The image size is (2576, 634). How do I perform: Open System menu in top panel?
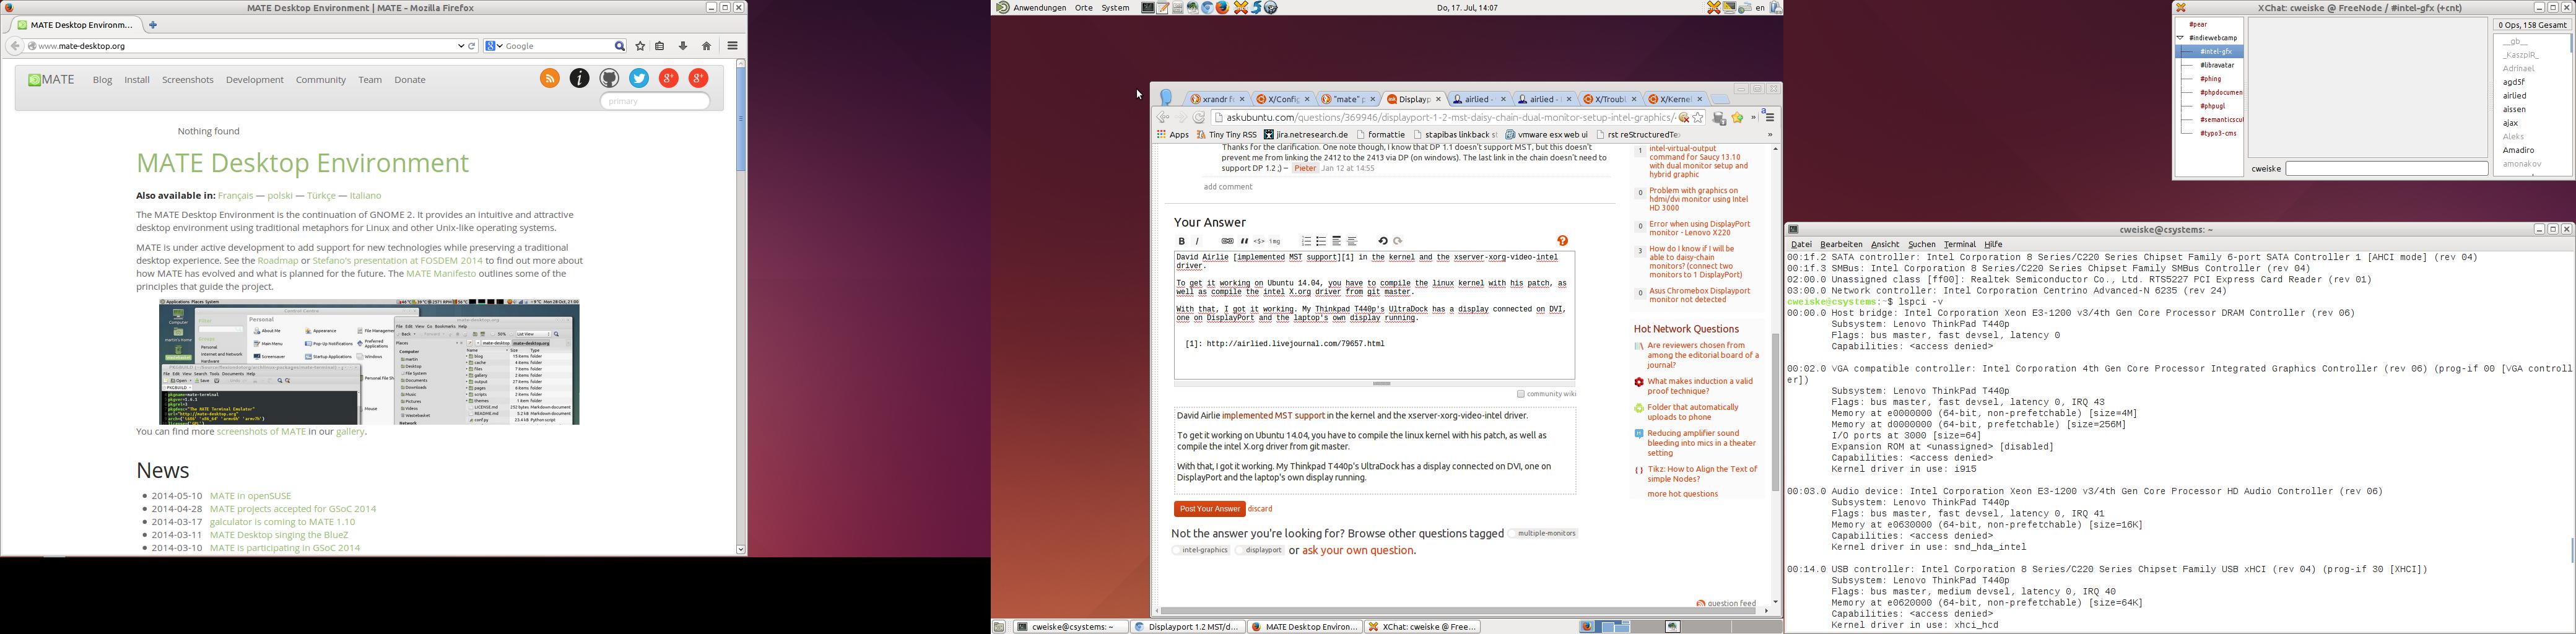[1115, 8]
